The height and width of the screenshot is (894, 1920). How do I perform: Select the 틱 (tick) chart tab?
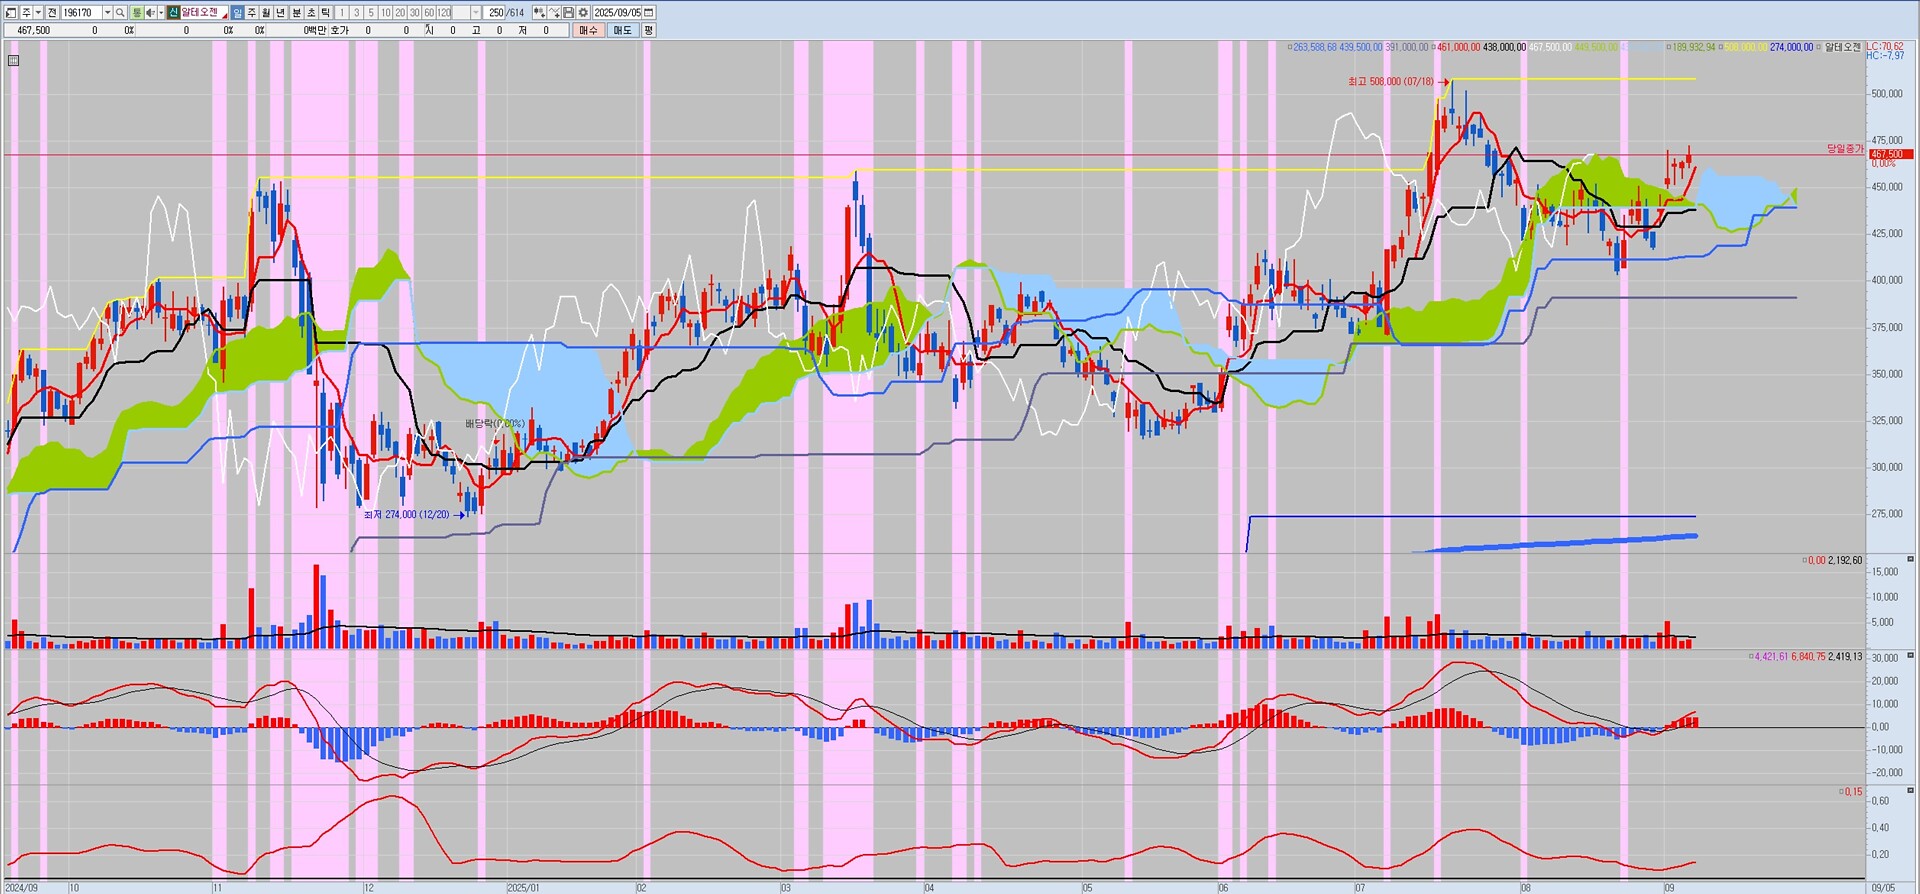pyautogui.click(x=325, y=13)
